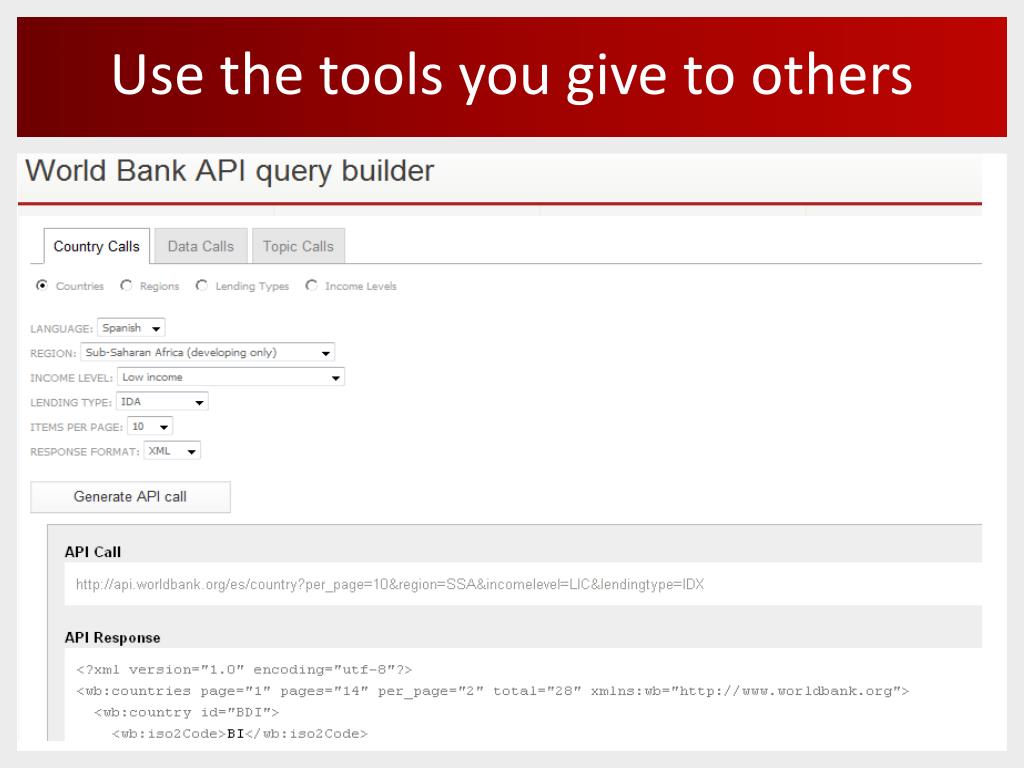Click the REGION: field label

point(53,353)
